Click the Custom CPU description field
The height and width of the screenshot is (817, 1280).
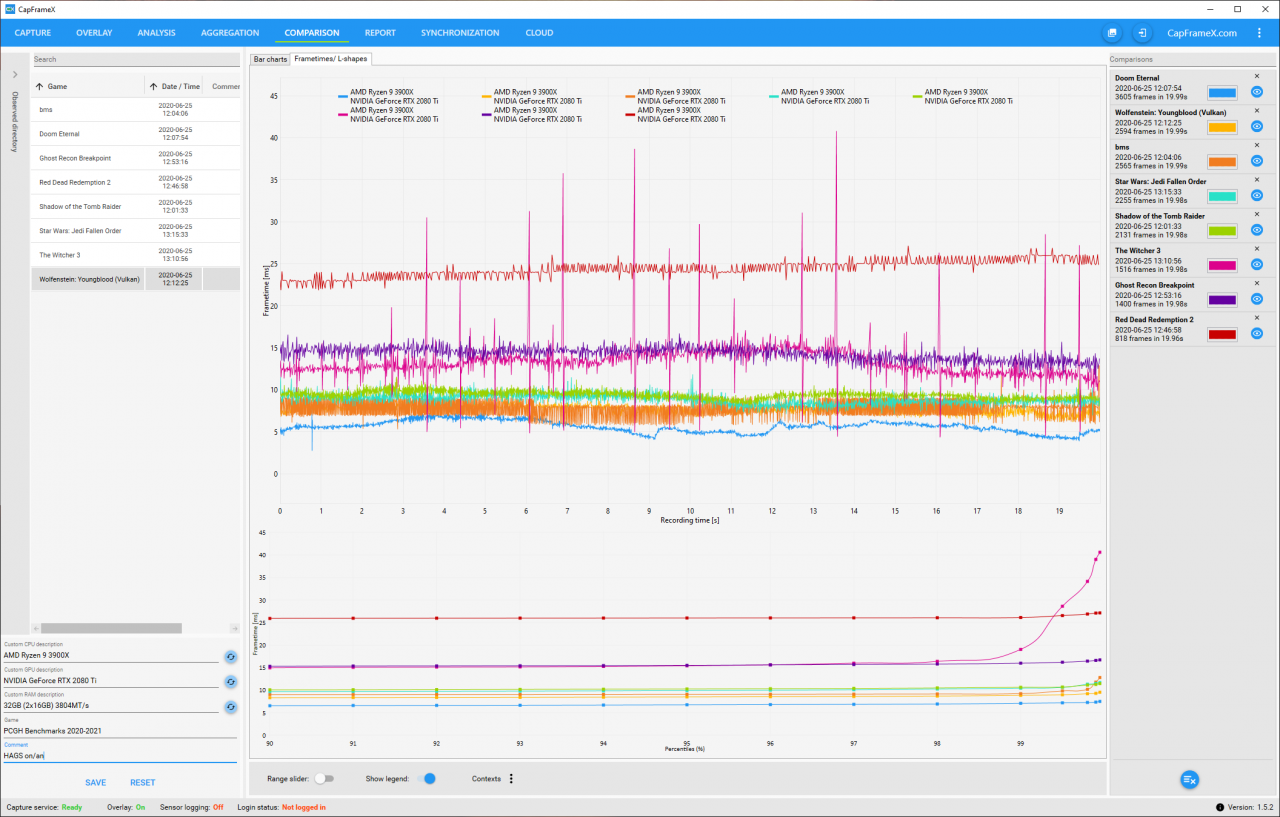[x=111, y=655]
